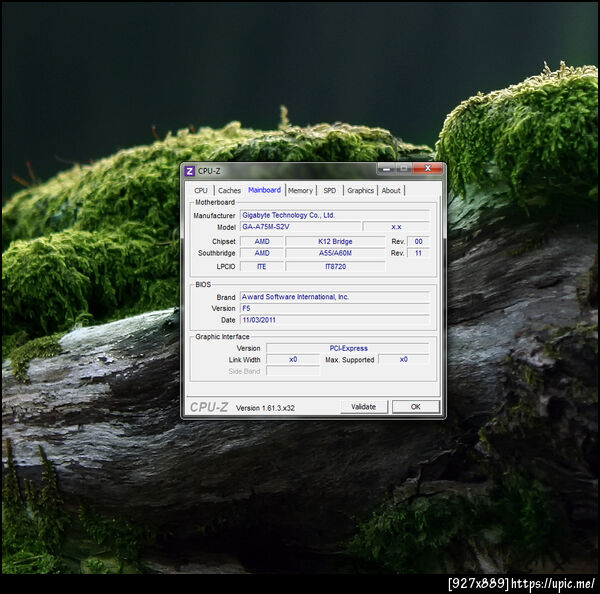Click the PCI-Express version field
The height and width of the screenshot is (594, 600).
pos(348,348)
